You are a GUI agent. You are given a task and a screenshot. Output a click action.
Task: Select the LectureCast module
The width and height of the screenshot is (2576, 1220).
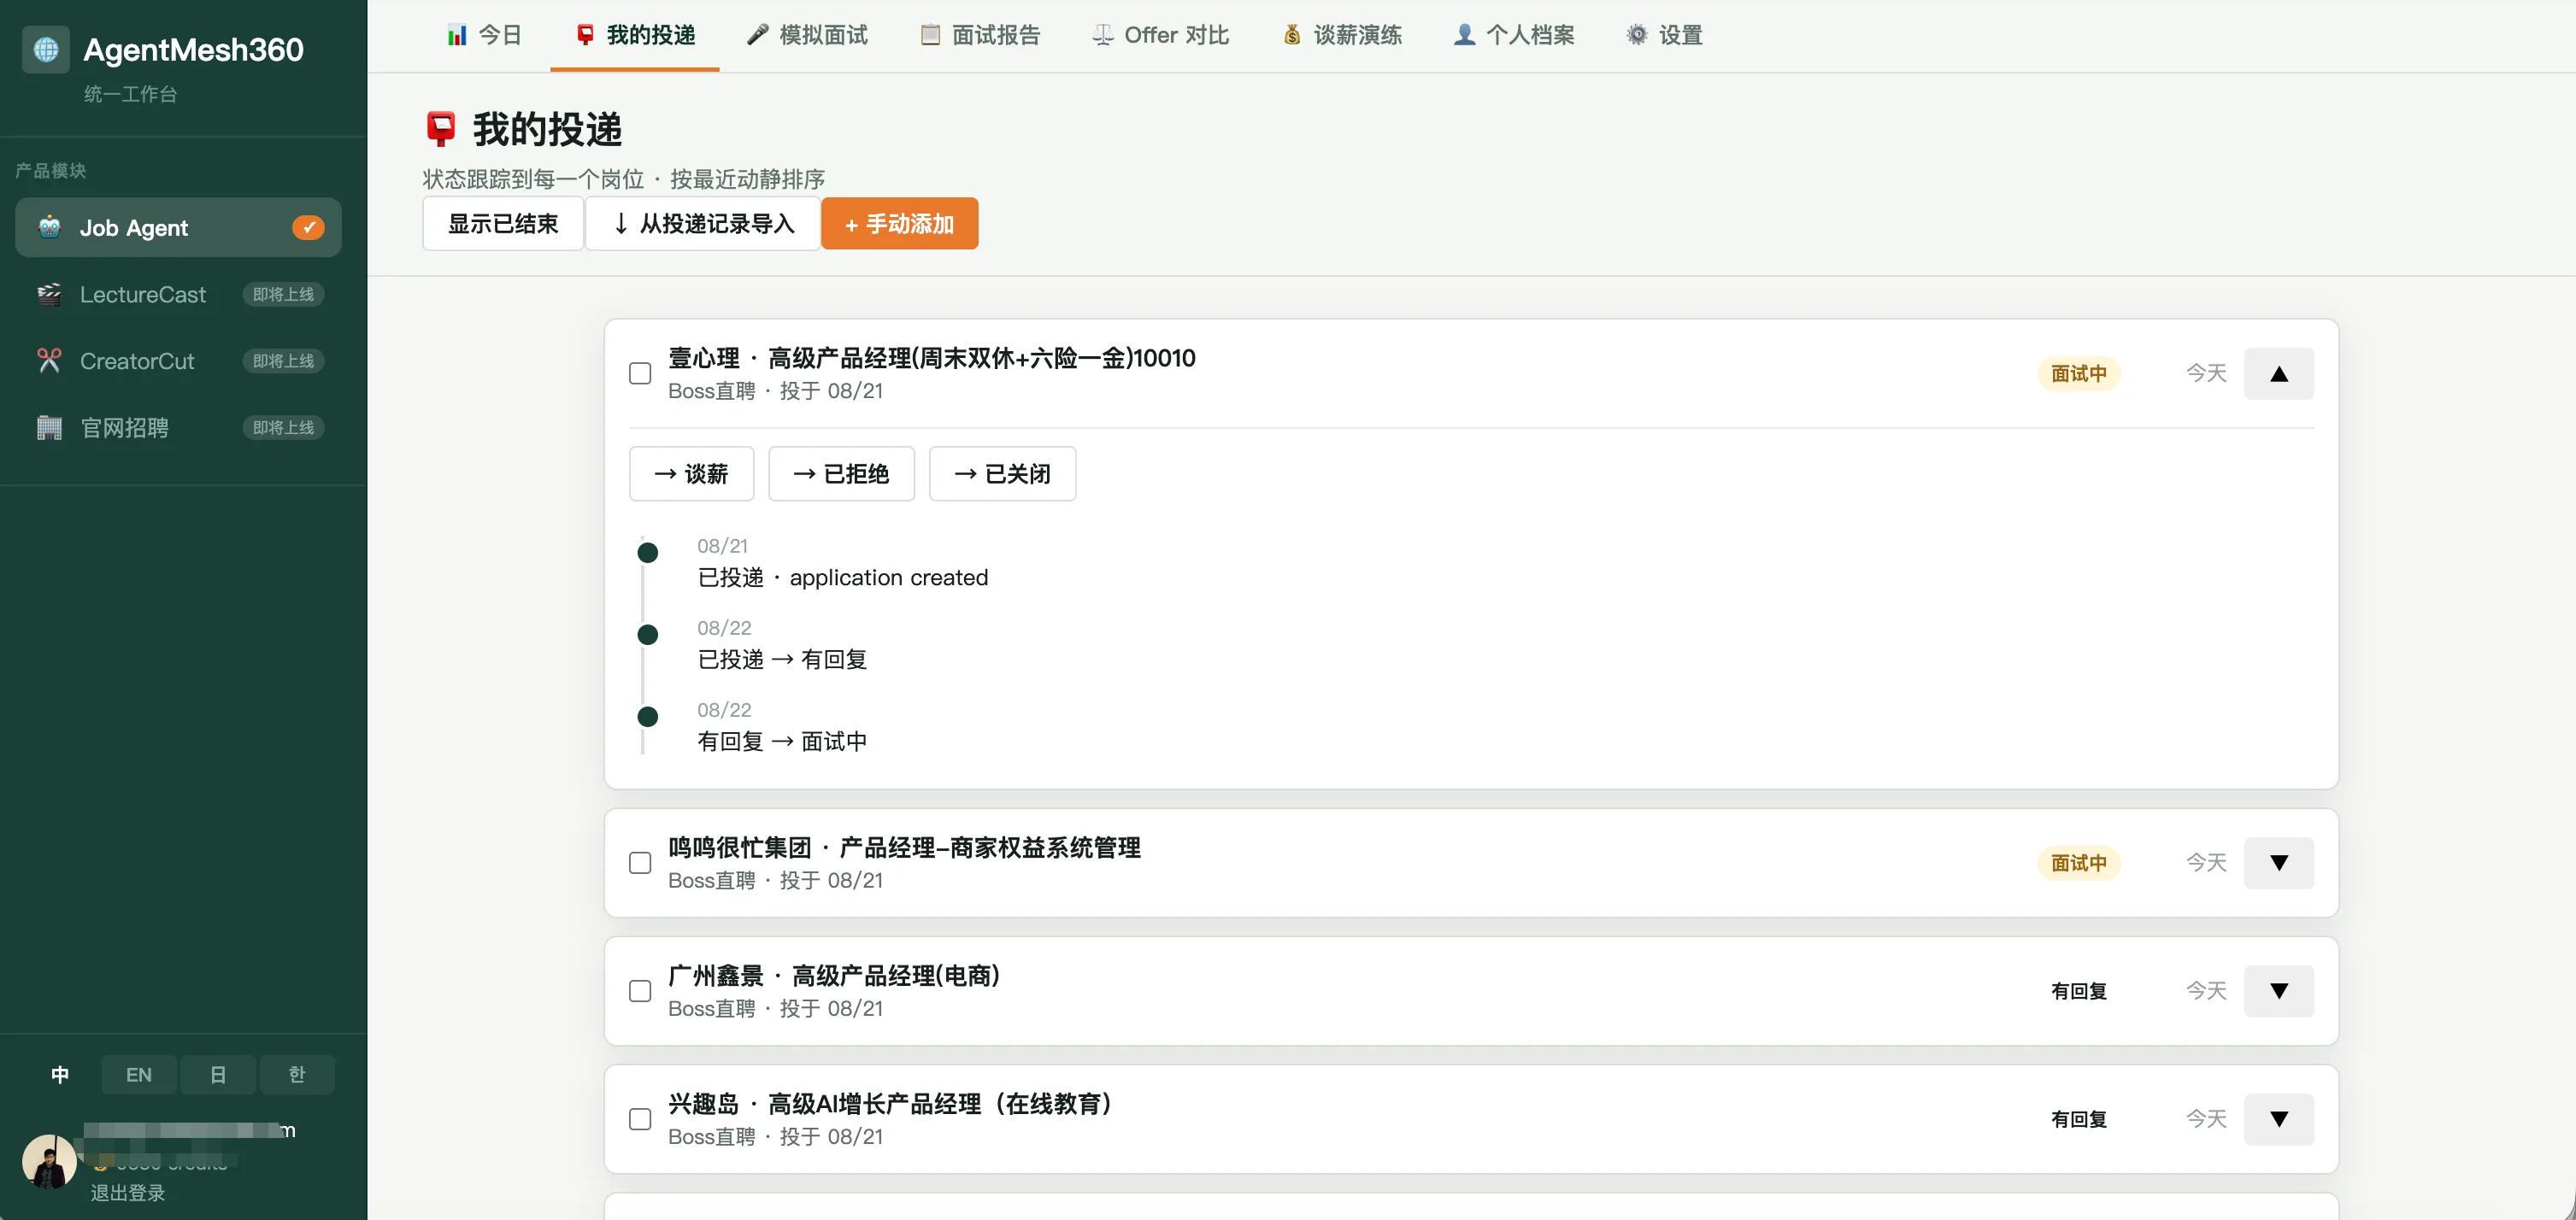178,294
